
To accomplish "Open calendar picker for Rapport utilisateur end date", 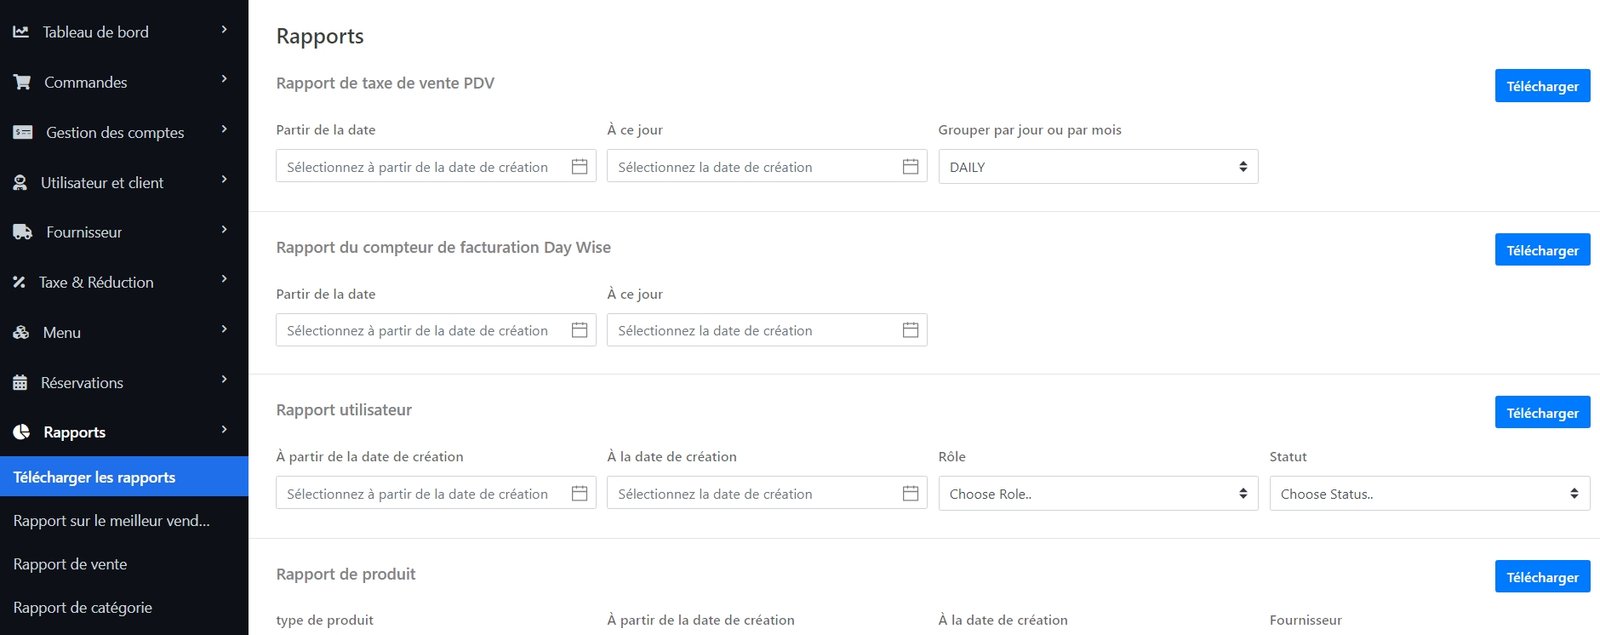I will 910,493.
